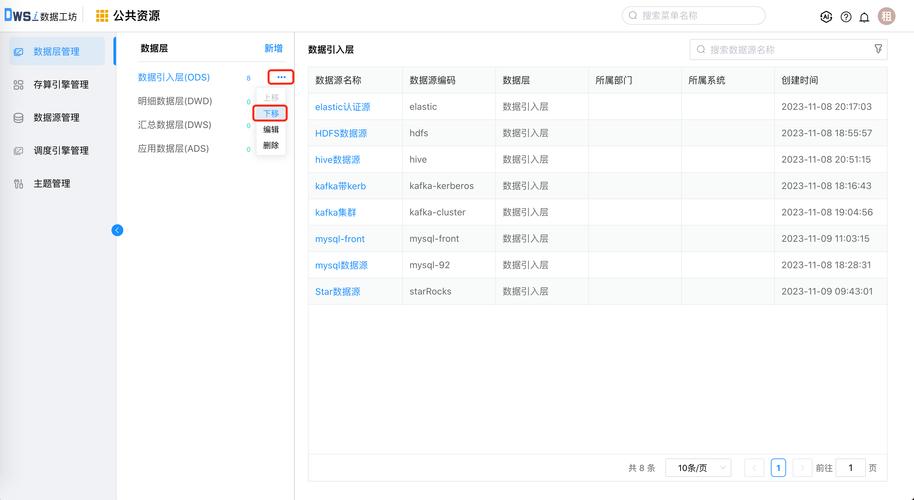Click the 调度引擎管理 sidebar icon
The image size is (914, 500).
[19, 151]
